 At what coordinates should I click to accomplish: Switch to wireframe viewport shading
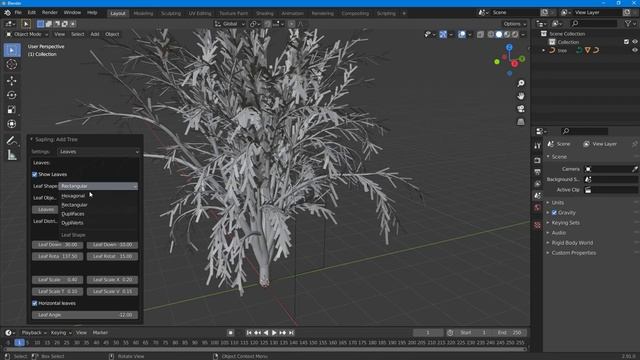pos(491,35)
